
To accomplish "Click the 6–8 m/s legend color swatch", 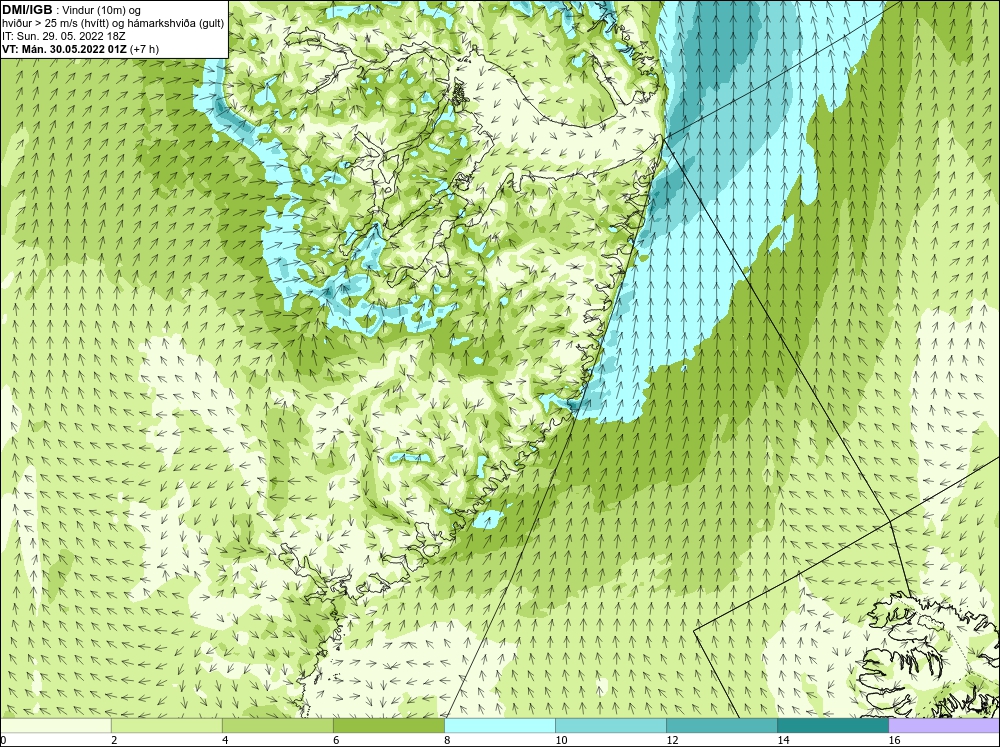I will tap(389, 725).
